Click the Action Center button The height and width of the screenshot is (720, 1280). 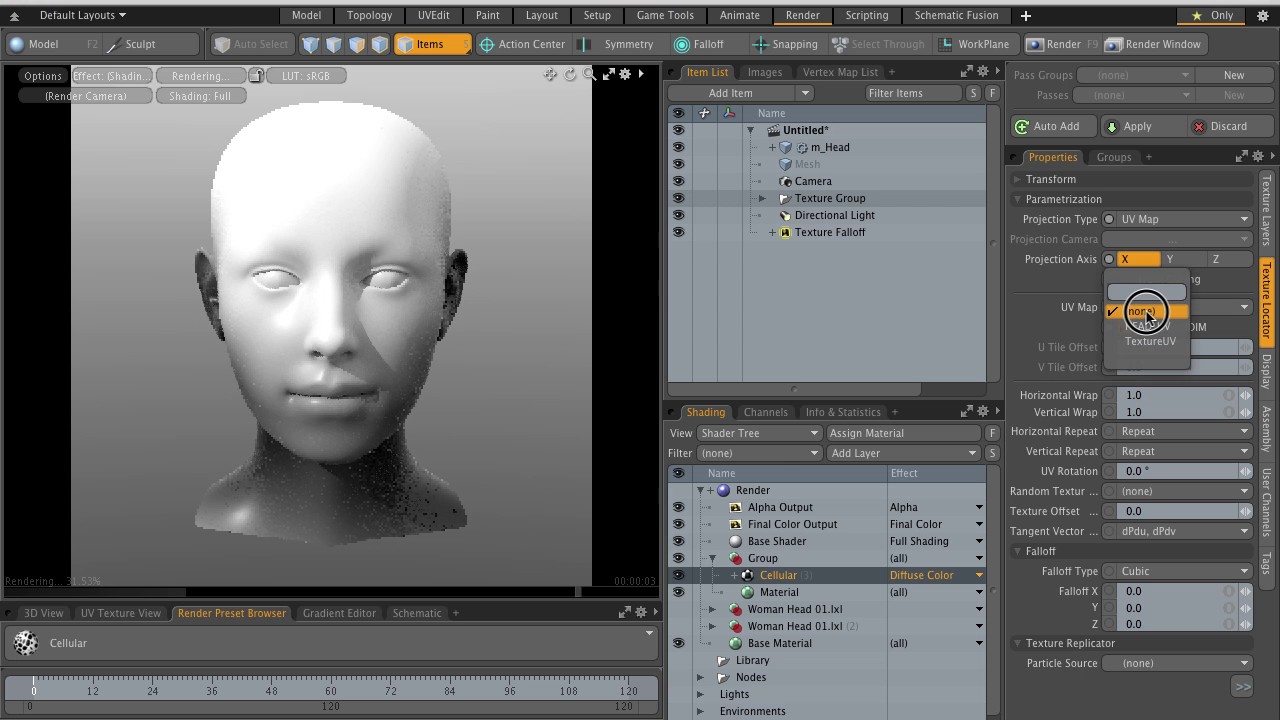[522, 44]
